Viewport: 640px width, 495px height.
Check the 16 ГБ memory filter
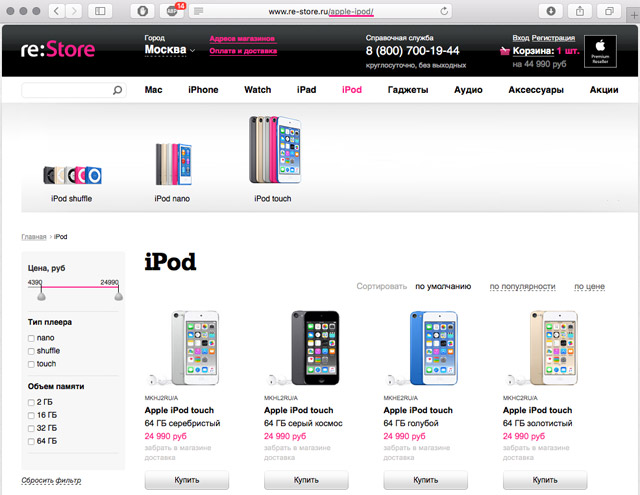pos(31,416)
